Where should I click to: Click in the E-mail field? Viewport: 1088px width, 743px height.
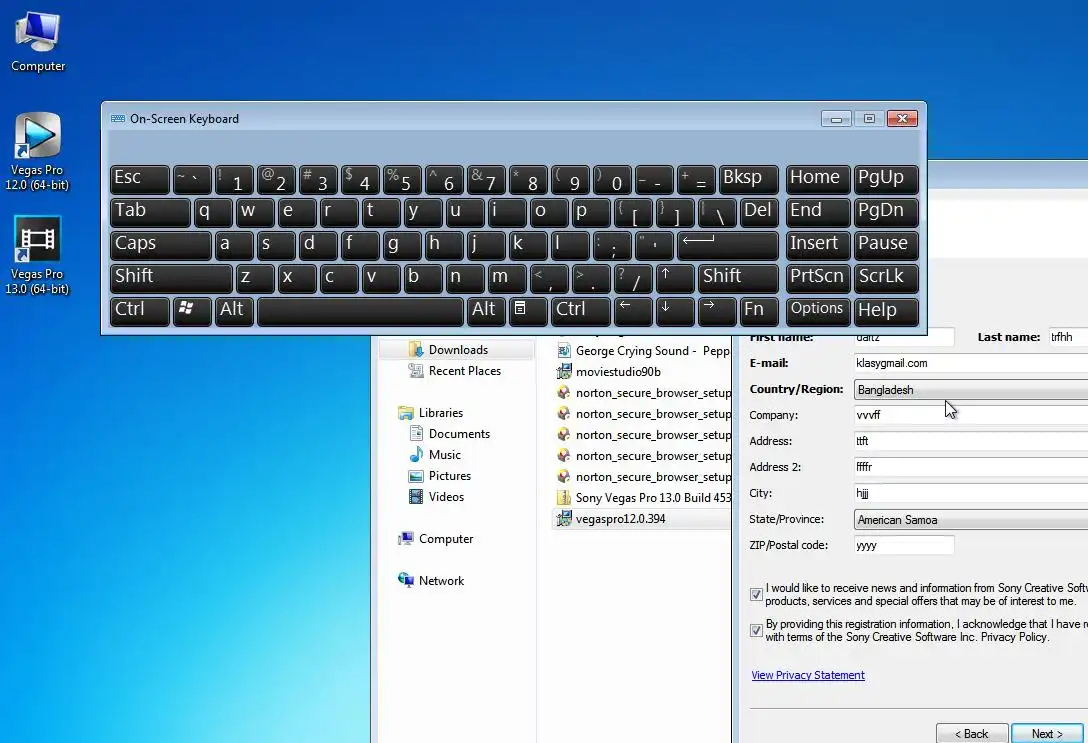[x=971, y=363]
